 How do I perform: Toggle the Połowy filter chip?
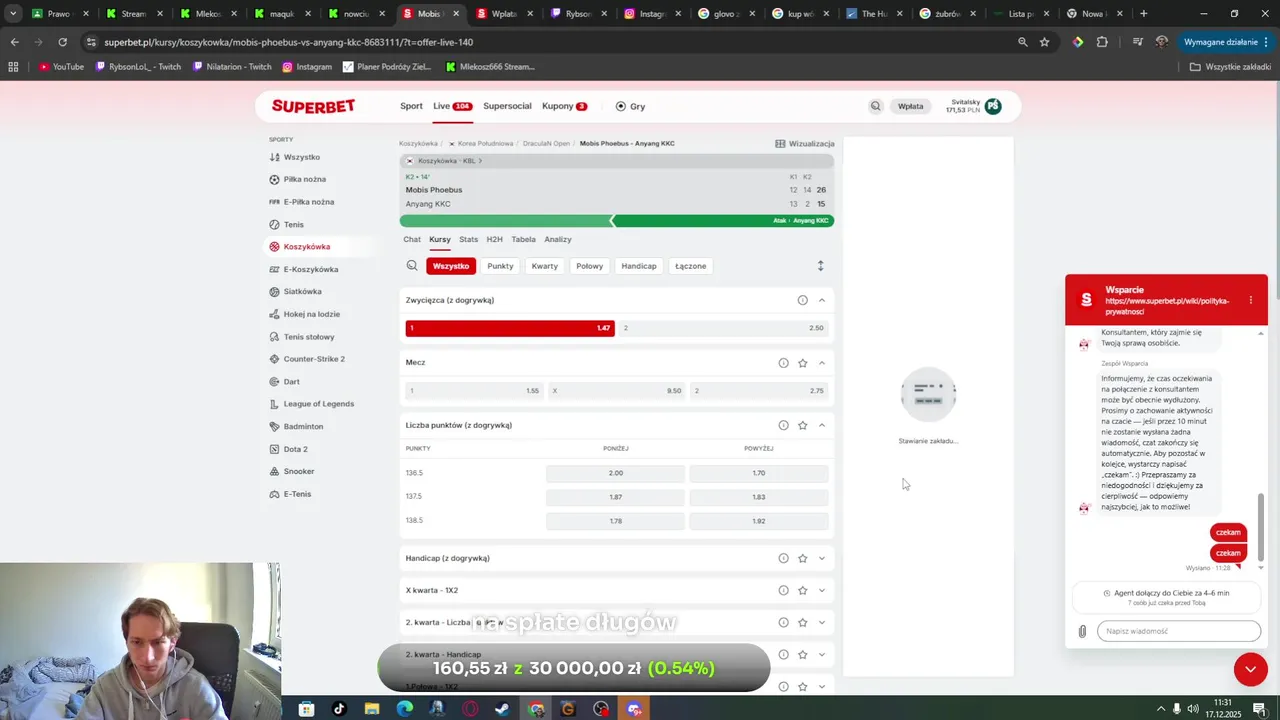(x=590, y=266)
